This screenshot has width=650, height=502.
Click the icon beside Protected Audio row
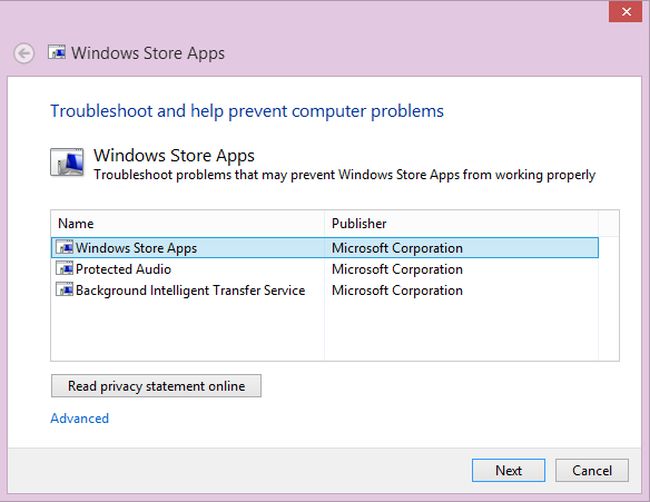click(x=64, y=269)
